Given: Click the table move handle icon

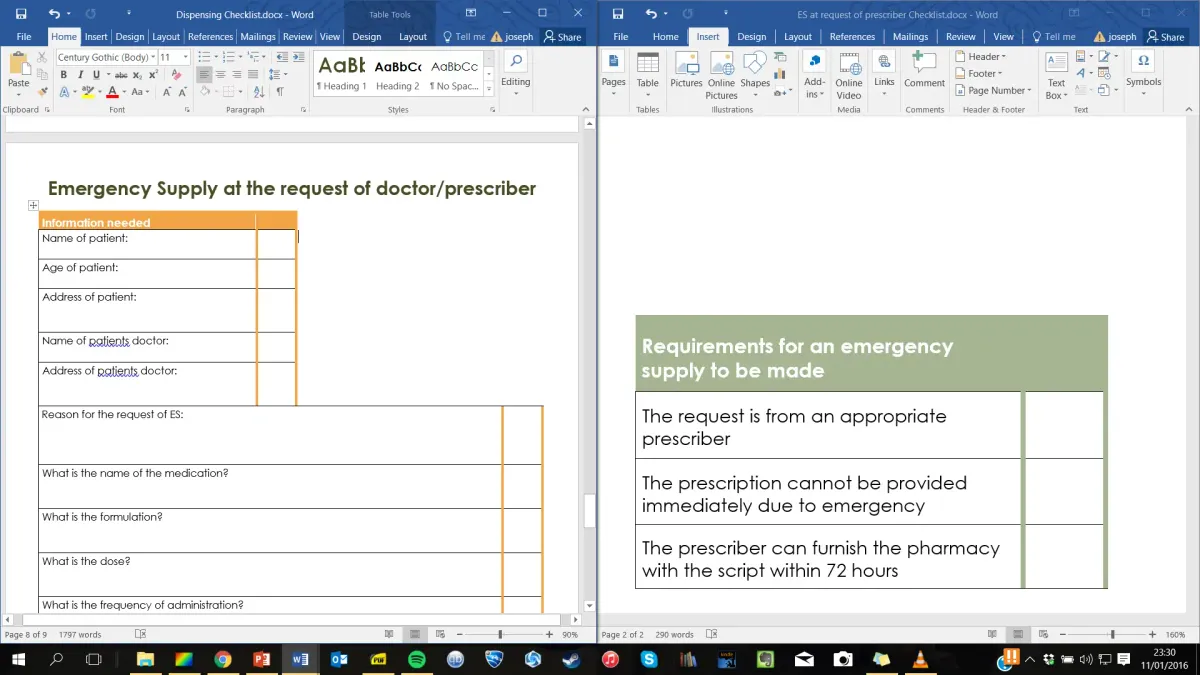Looking at the screenshot, I should 33,205.
